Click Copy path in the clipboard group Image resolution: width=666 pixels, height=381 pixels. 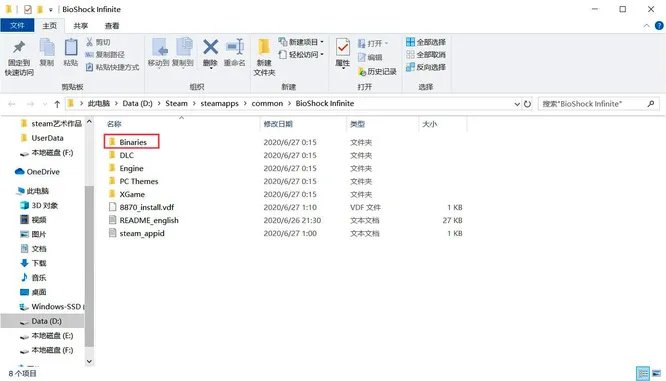[105, 54]
